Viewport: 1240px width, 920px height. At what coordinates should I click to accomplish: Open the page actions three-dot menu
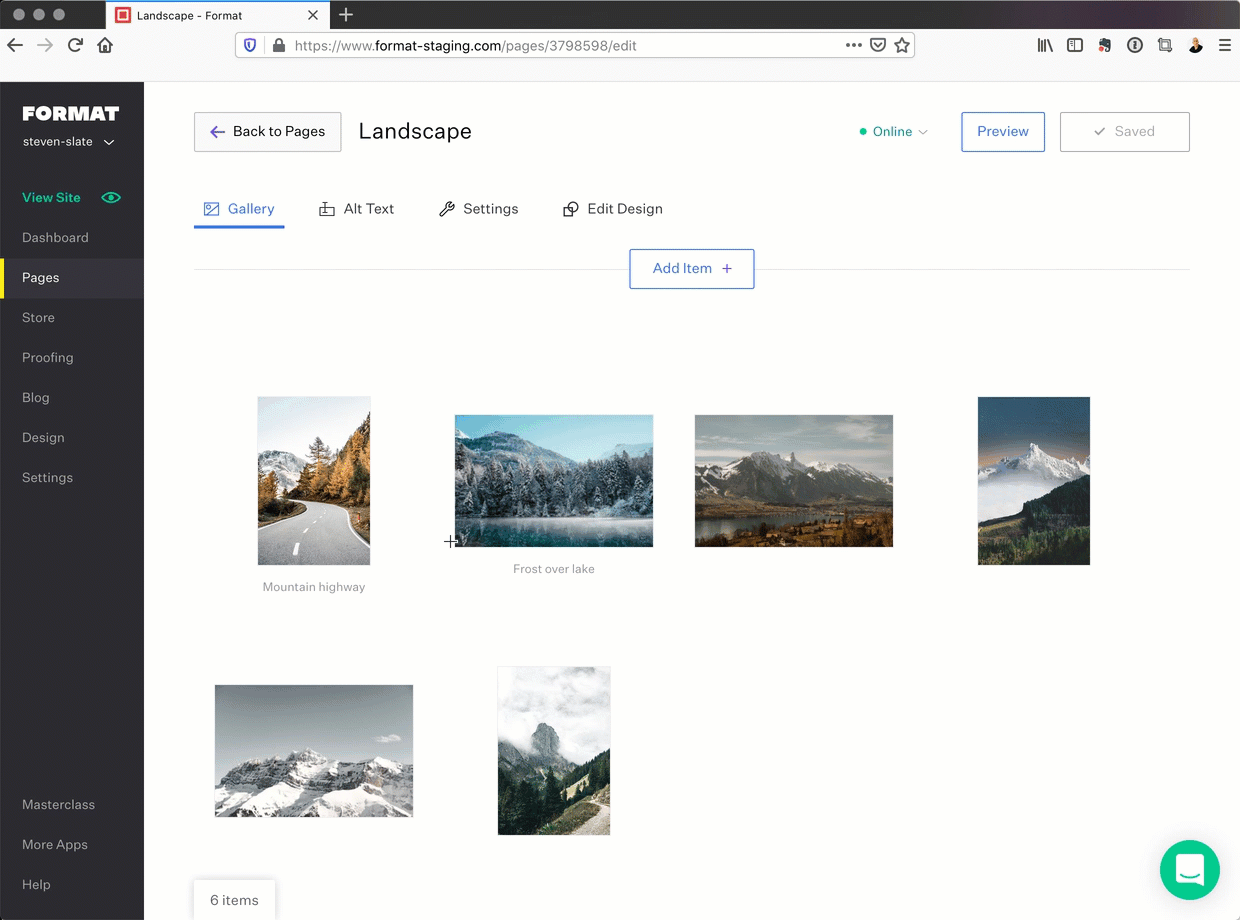pos(853,45)
